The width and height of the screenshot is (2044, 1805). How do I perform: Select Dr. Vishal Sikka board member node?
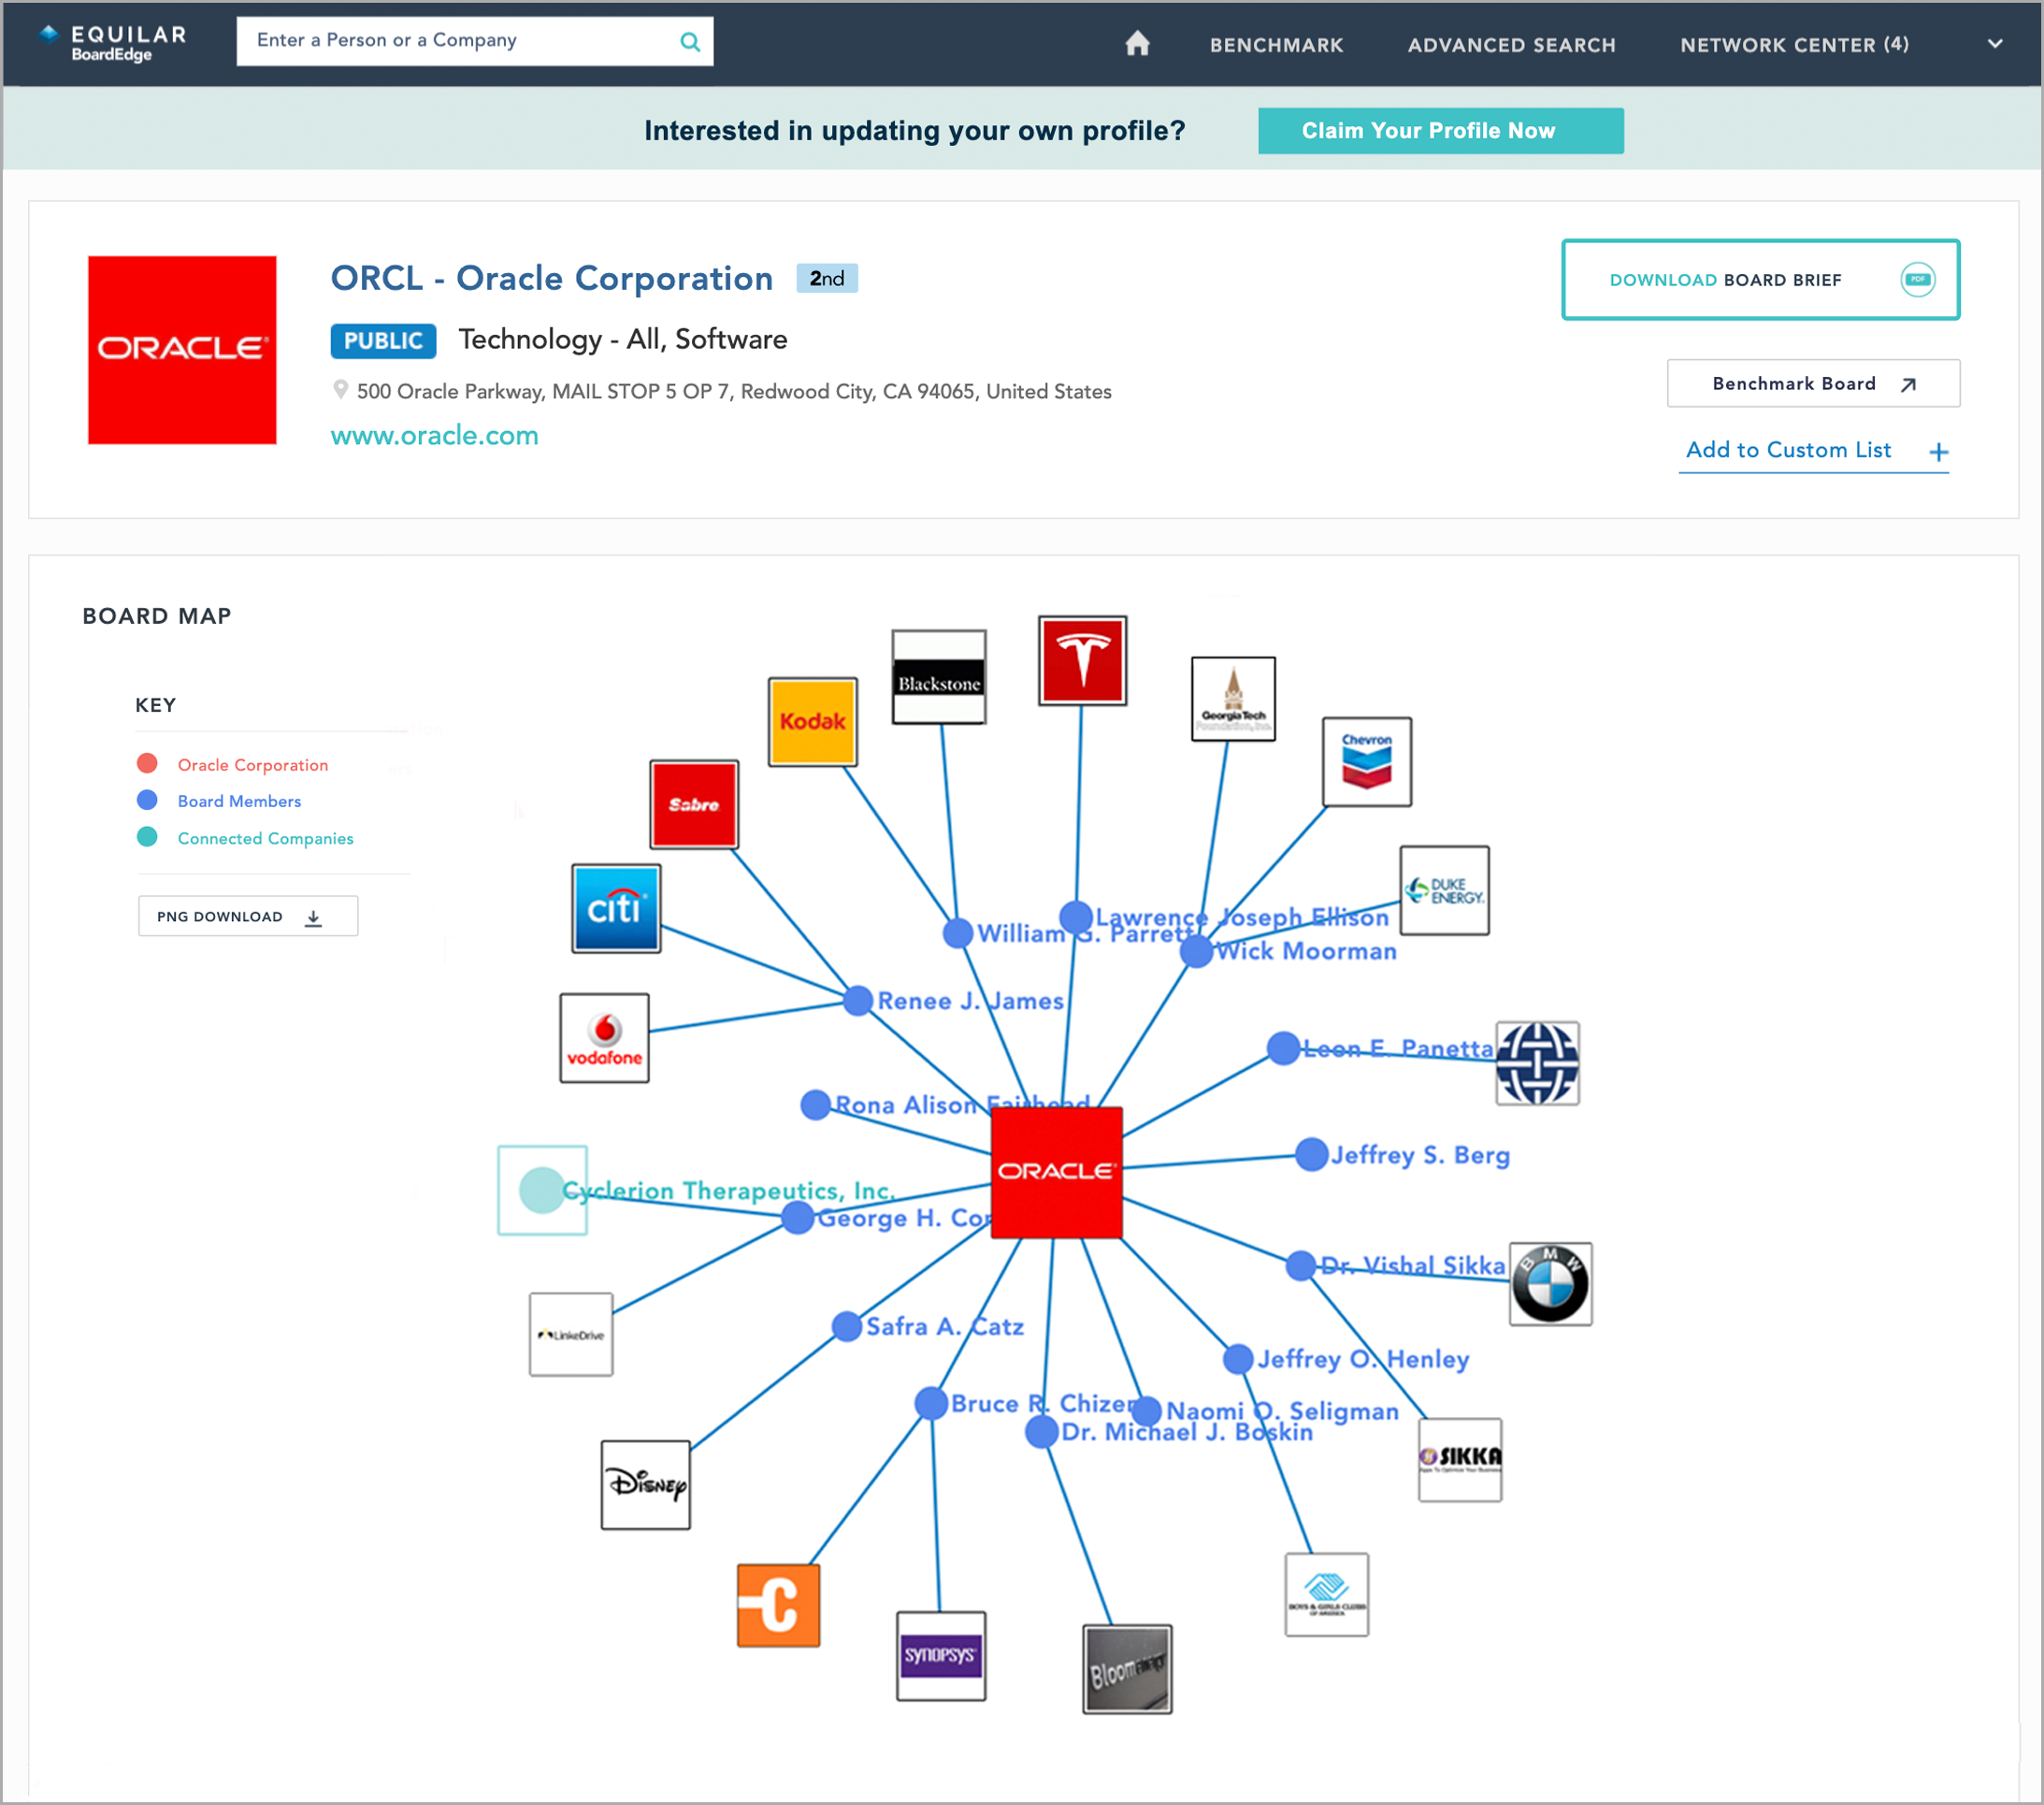click(x=1300, y=1266)
